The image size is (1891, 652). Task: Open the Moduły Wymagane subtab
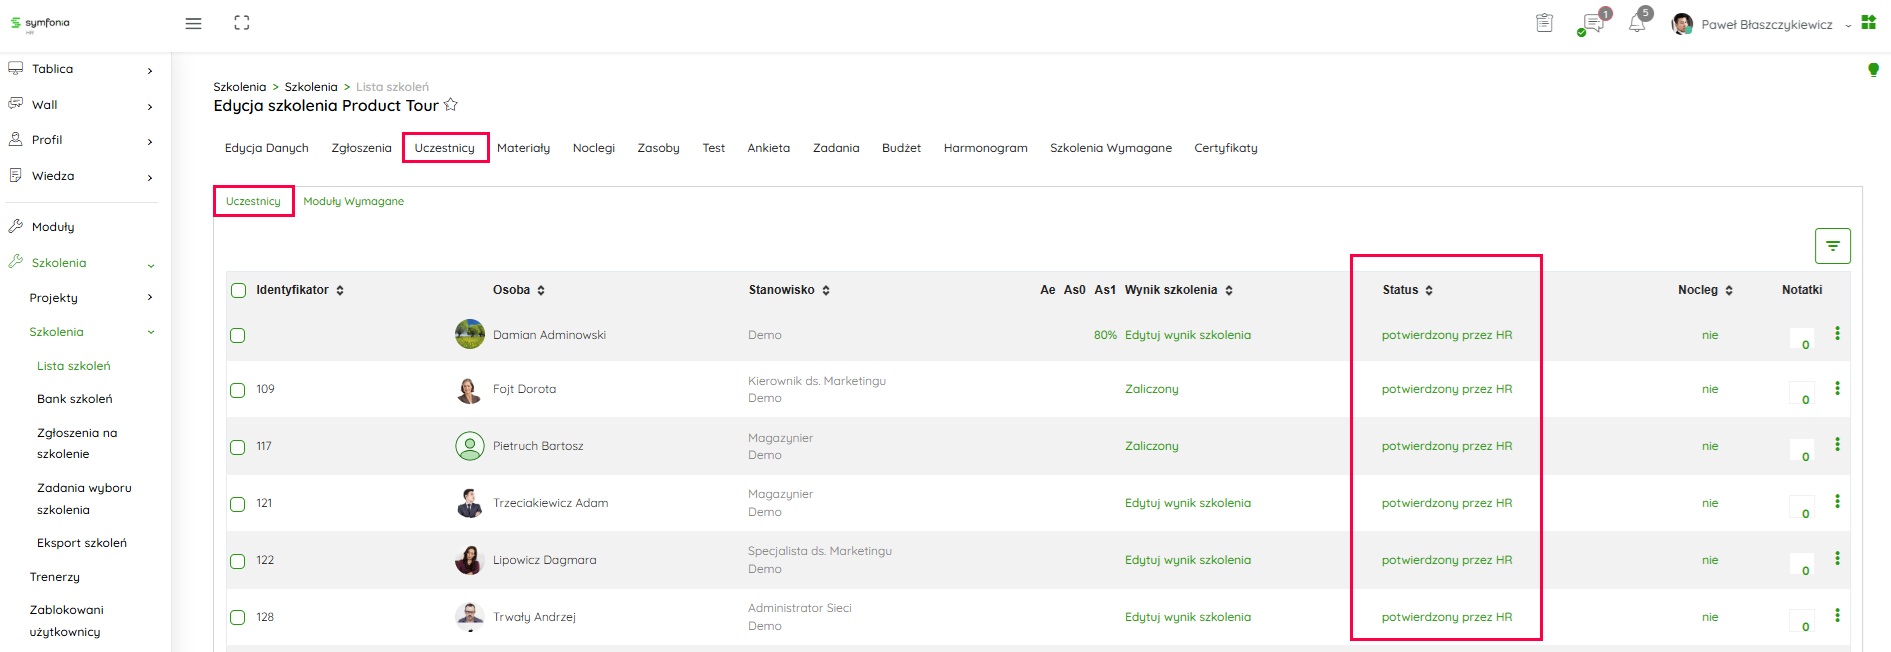(353, 201)
